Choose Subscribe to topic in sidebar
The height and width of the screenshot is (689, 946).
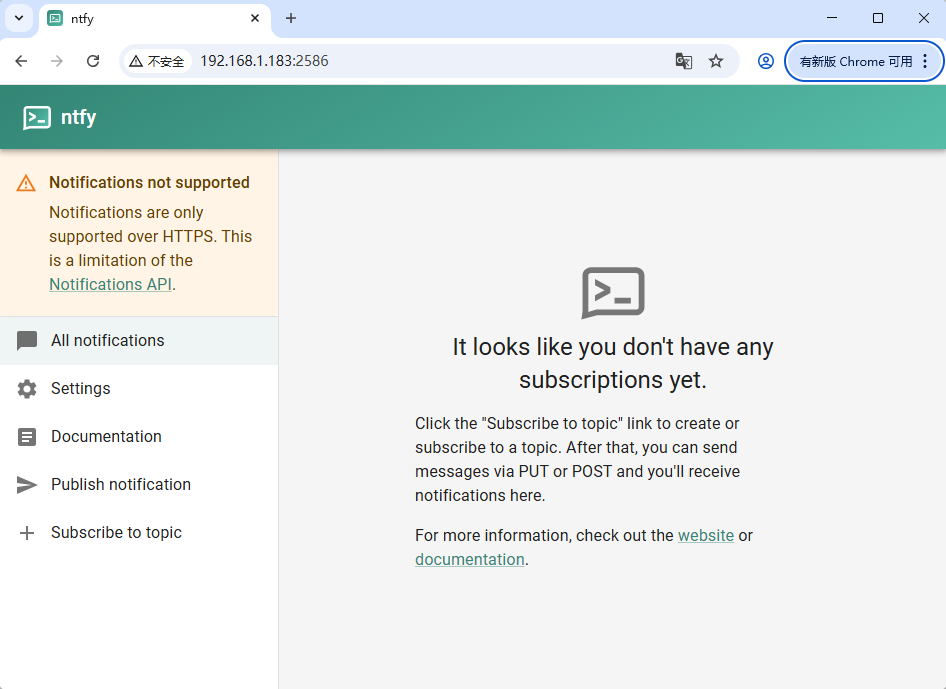(139, 533)
